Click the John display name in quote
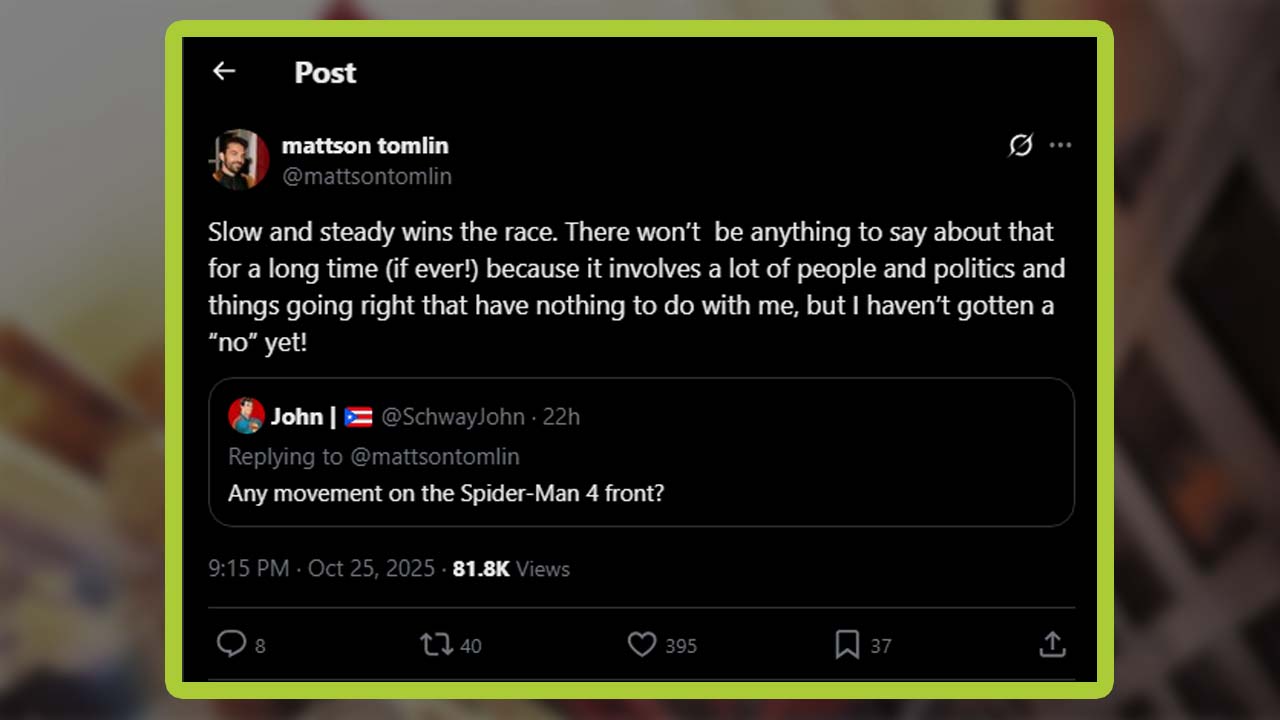Image resolution: width=1280 pixels, height=720 pixels. [296, 417]
